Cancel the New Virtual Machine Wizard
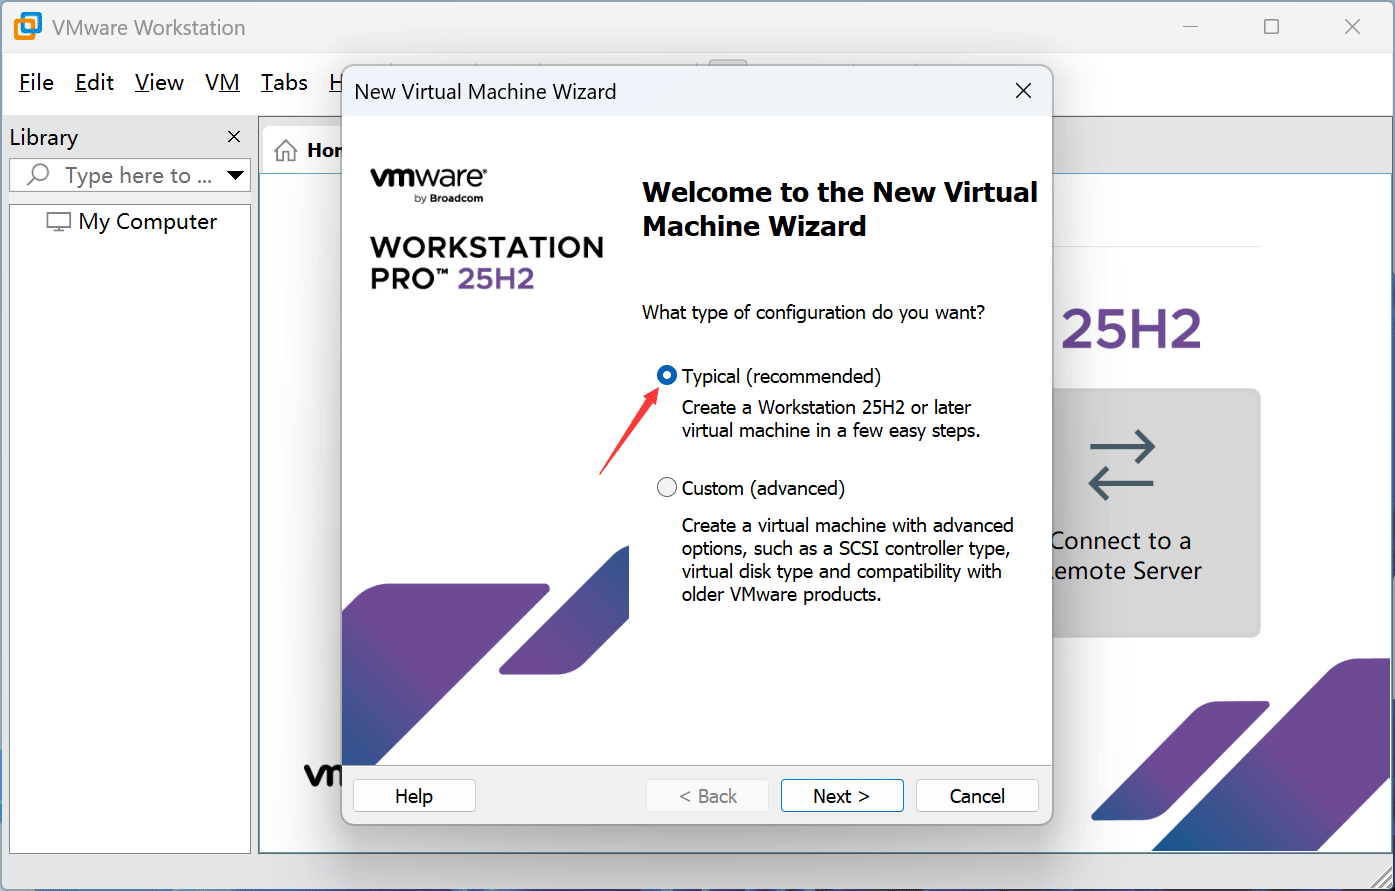Screen dimensions: 1395x891 click(977, 796)
